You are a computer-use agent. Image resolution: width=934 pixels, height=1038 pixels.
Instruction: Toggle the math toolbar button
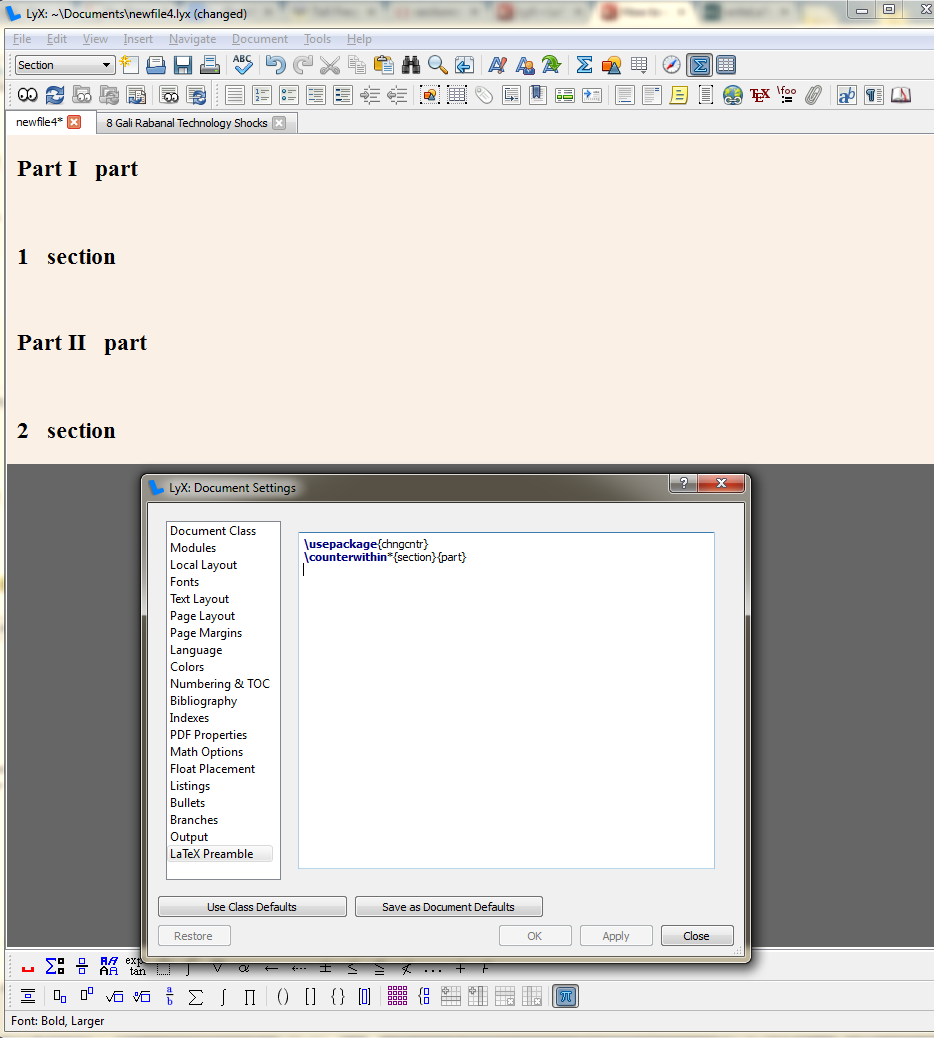click(x=700, y=65)
